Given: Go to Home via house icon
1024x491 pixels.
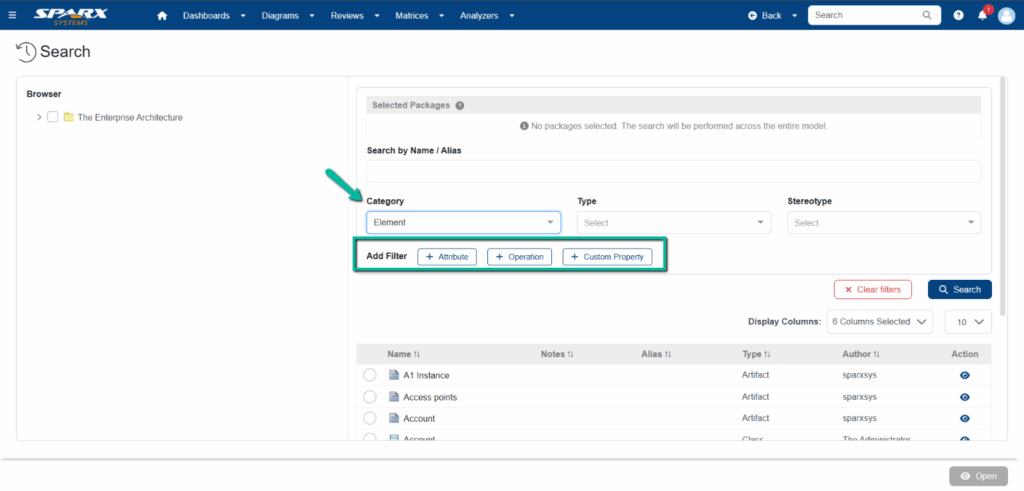Looking at the screenshot, I should pos(163,16).
